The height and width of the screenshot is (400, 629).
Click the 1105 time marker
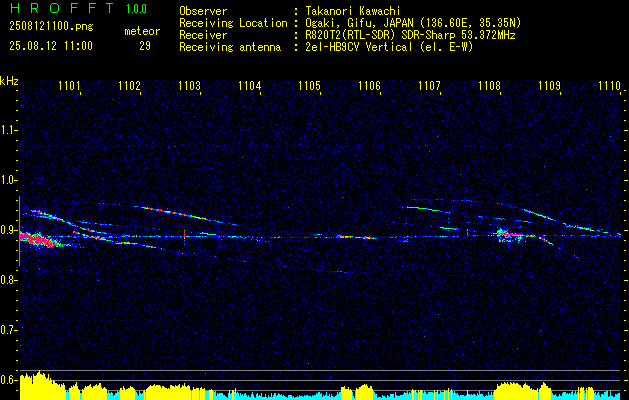click(310, 86)
